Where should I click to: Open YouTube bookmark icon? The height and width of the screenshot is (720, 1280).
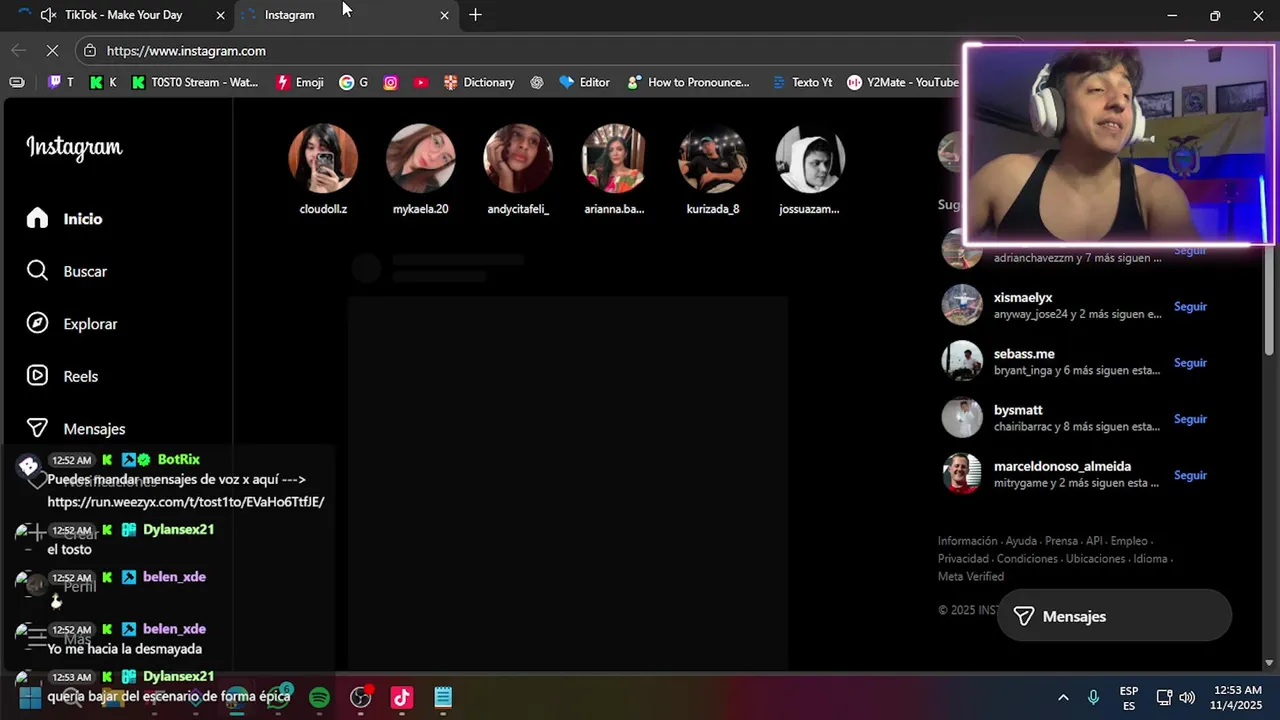coord(421,83)
